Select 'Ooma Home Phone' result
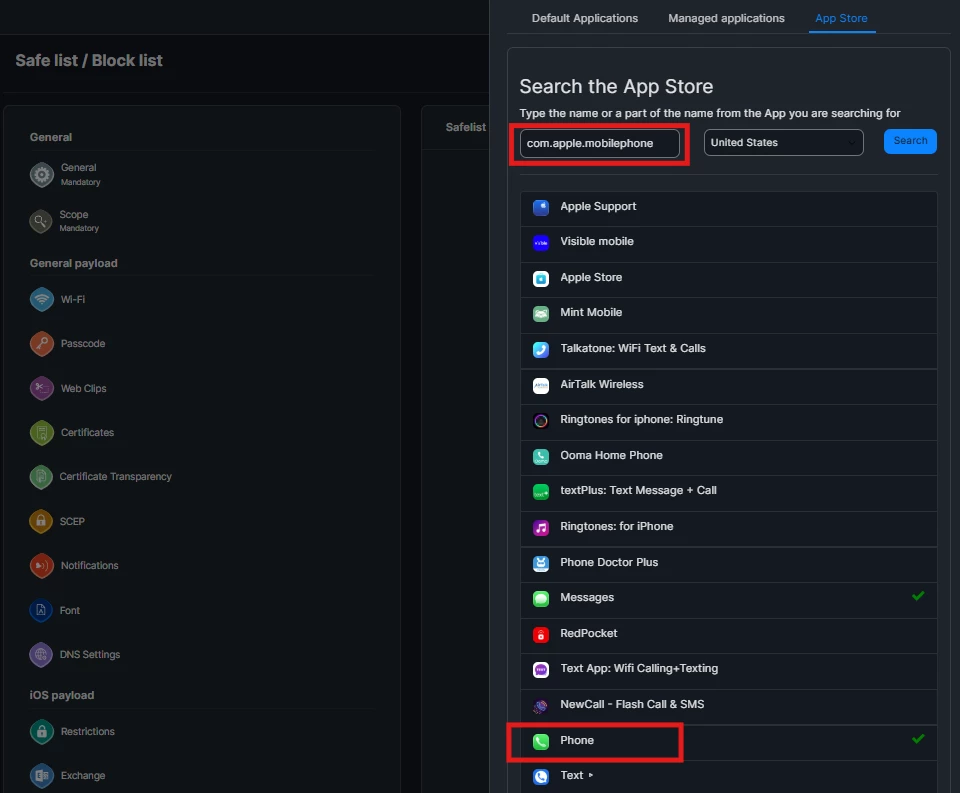 coord(611,456)
